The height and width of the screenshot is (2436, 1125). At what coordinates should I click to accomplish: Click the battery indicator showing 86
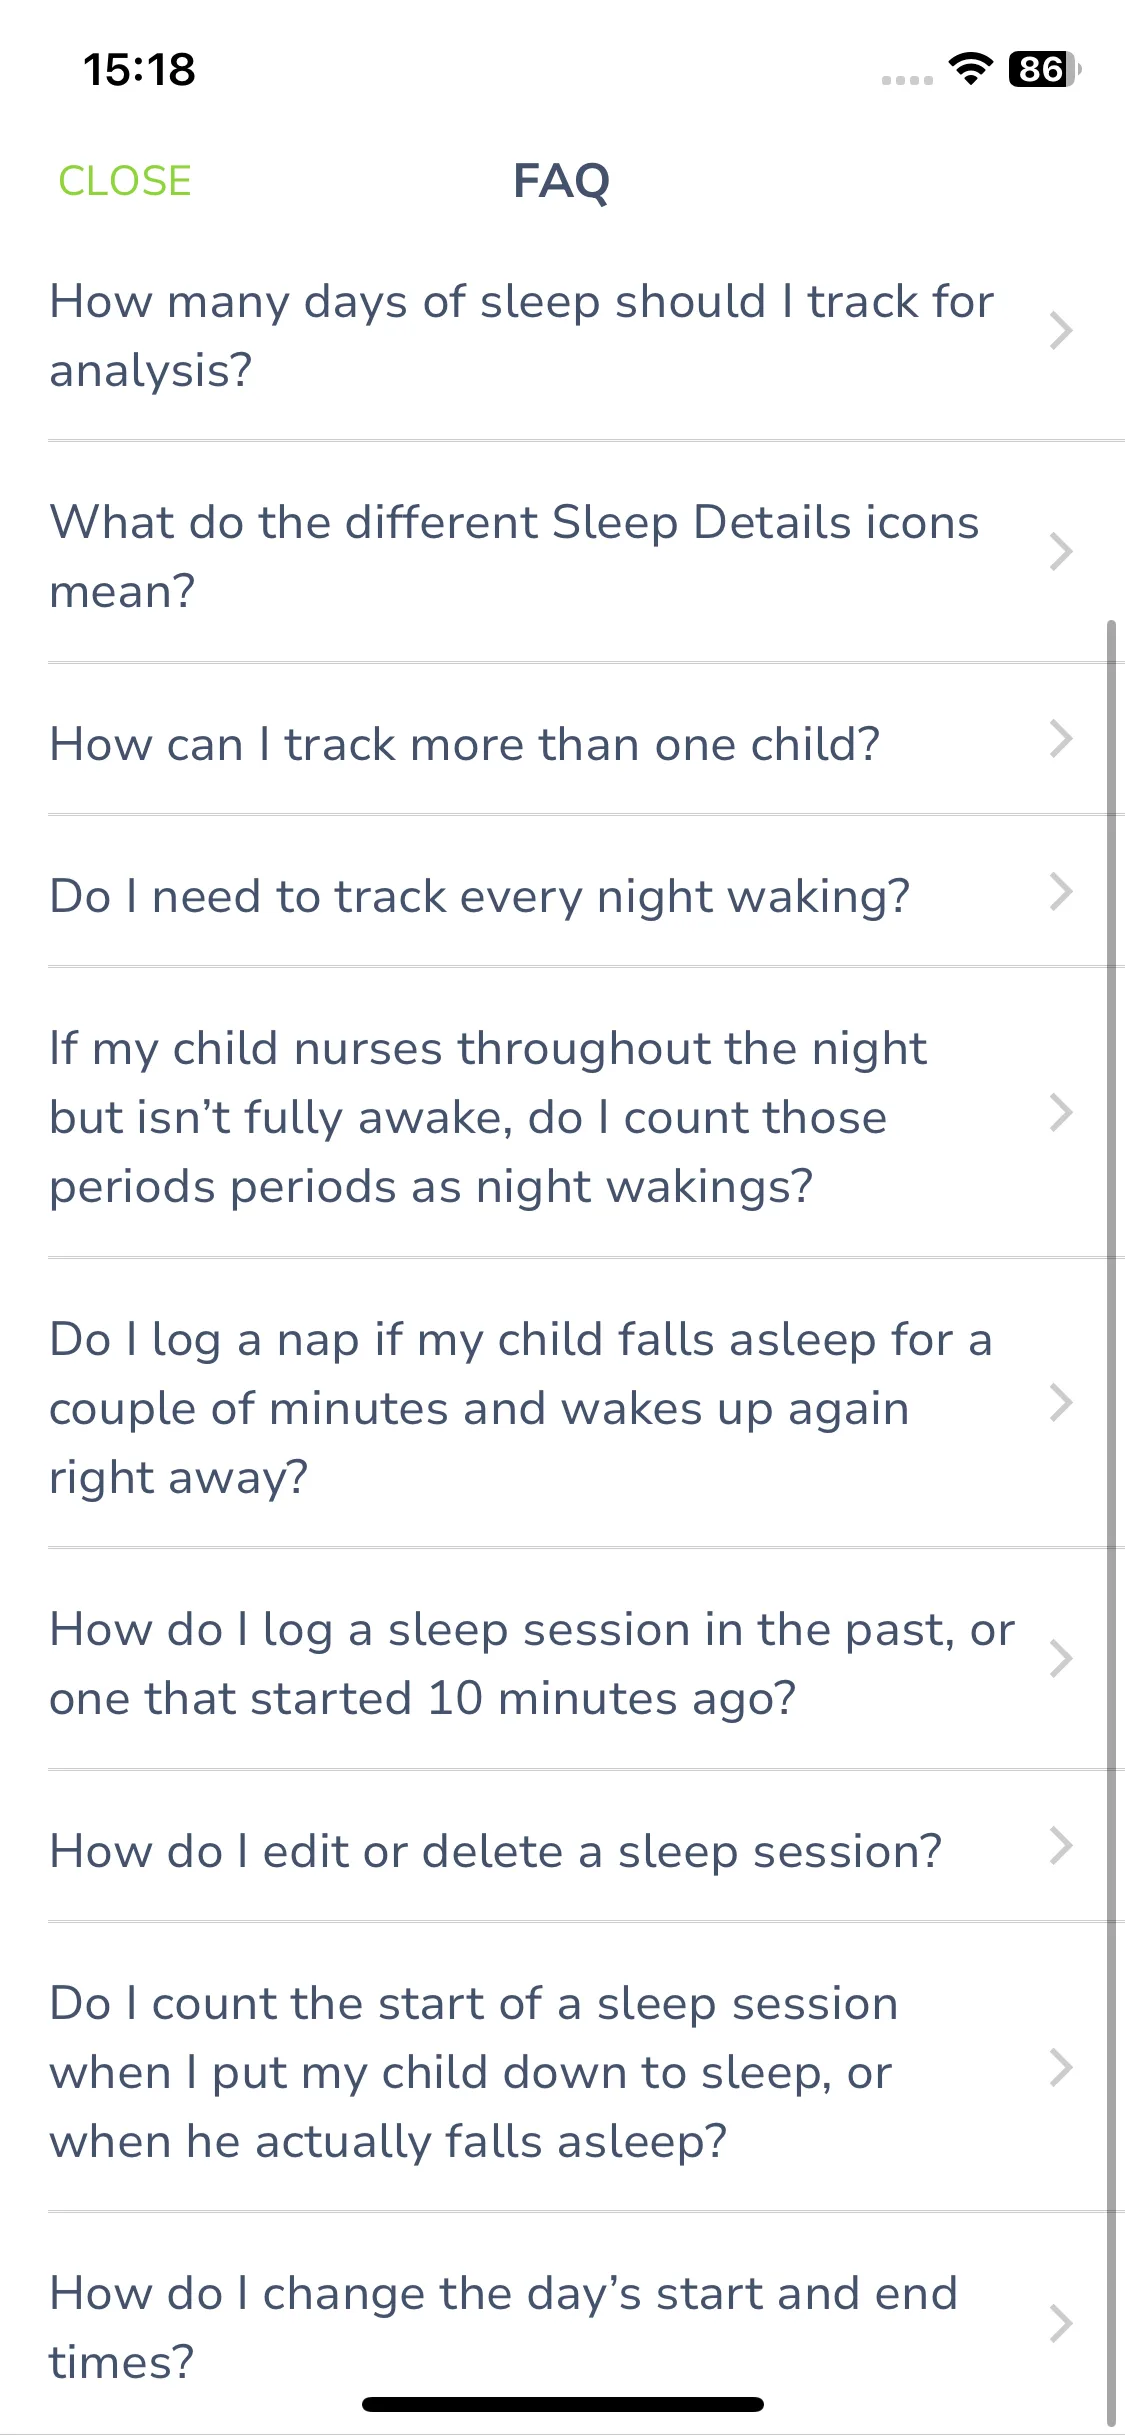[1044, 69]
